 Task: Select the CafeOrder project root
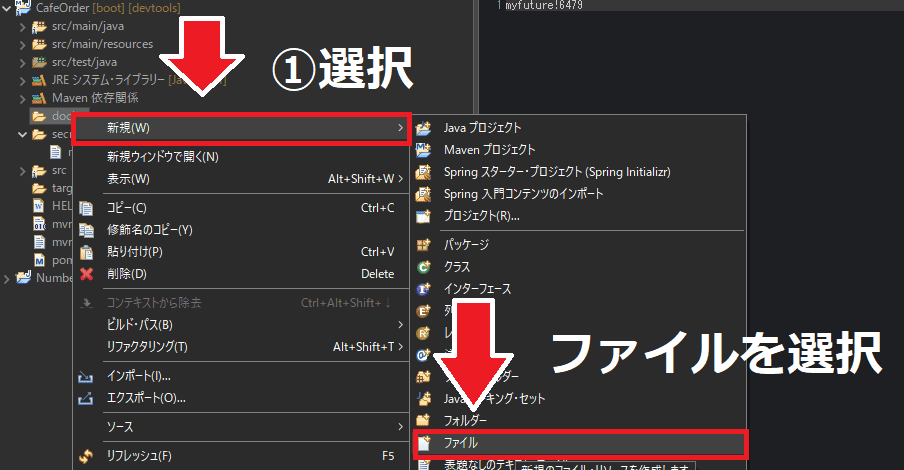pyautogui.click(x=62, y=8)
